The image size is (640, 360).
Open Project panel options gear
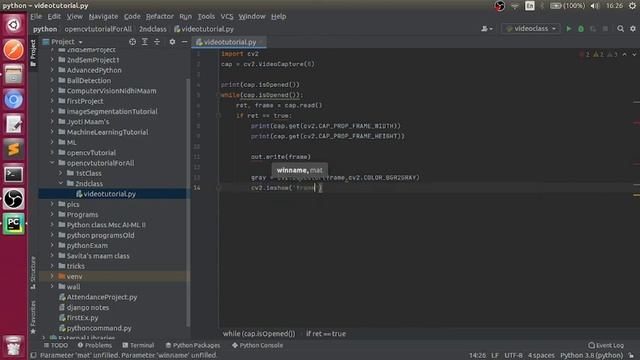pyautogui.click(x=172, y=42)
